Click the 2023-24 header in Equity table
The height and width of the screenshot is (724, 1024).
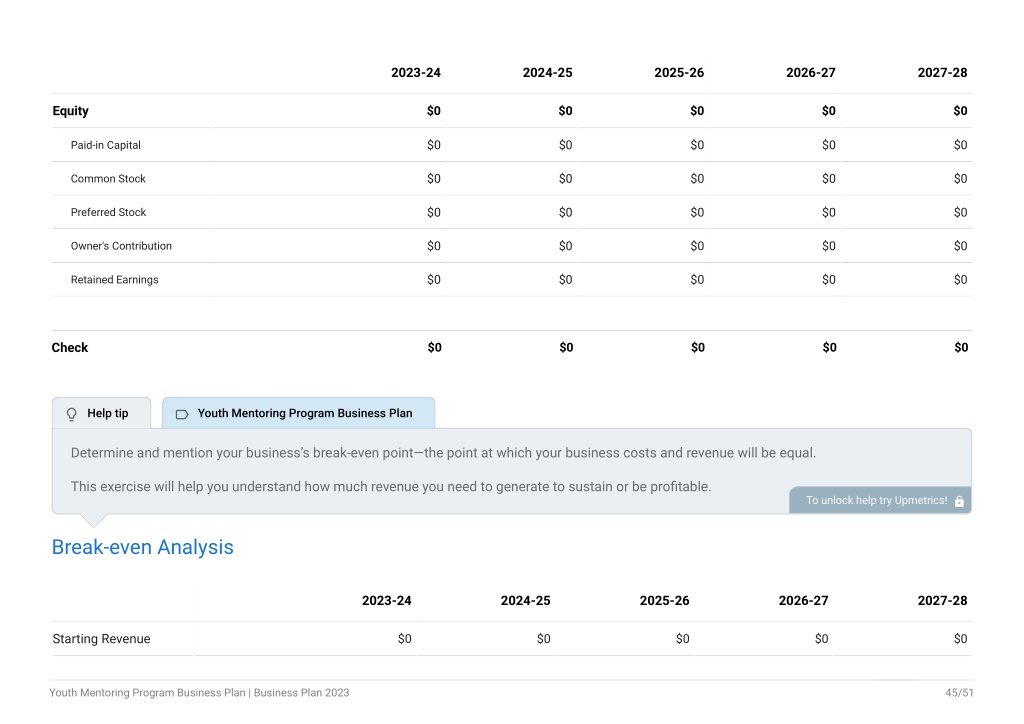pos(416,72)
